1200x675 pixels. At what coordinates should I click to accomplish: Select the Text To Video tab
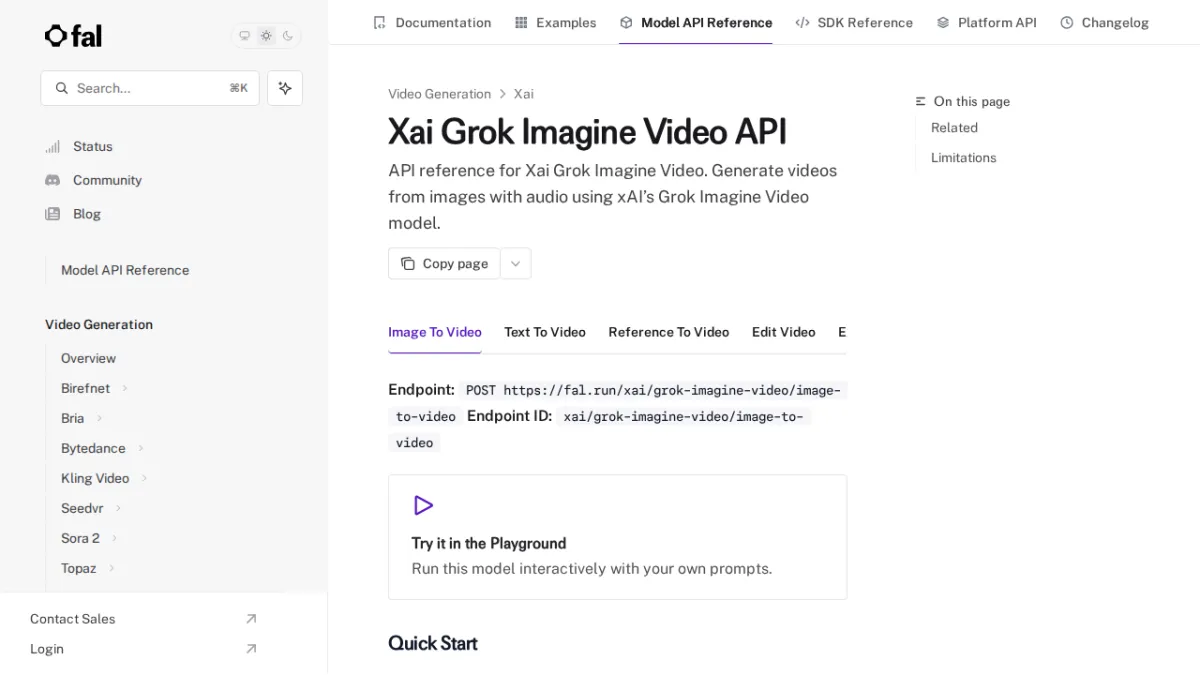(545, 332)
